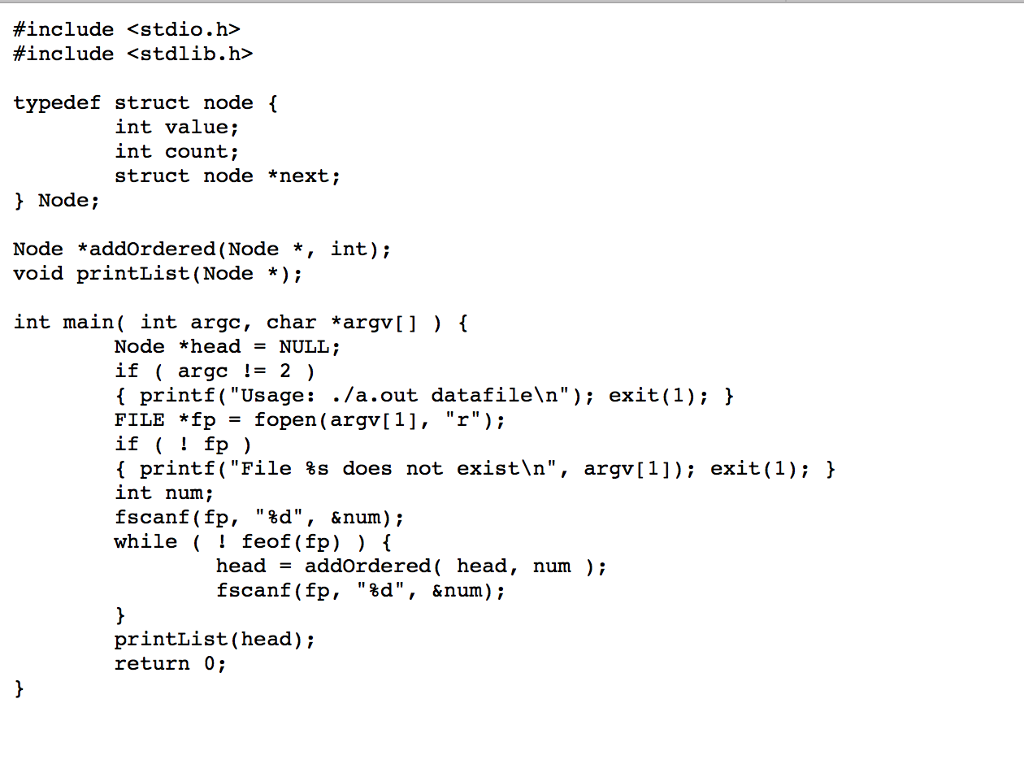Click the typedef struct node line
The image size is (1024, 777).
pos(147,103)
